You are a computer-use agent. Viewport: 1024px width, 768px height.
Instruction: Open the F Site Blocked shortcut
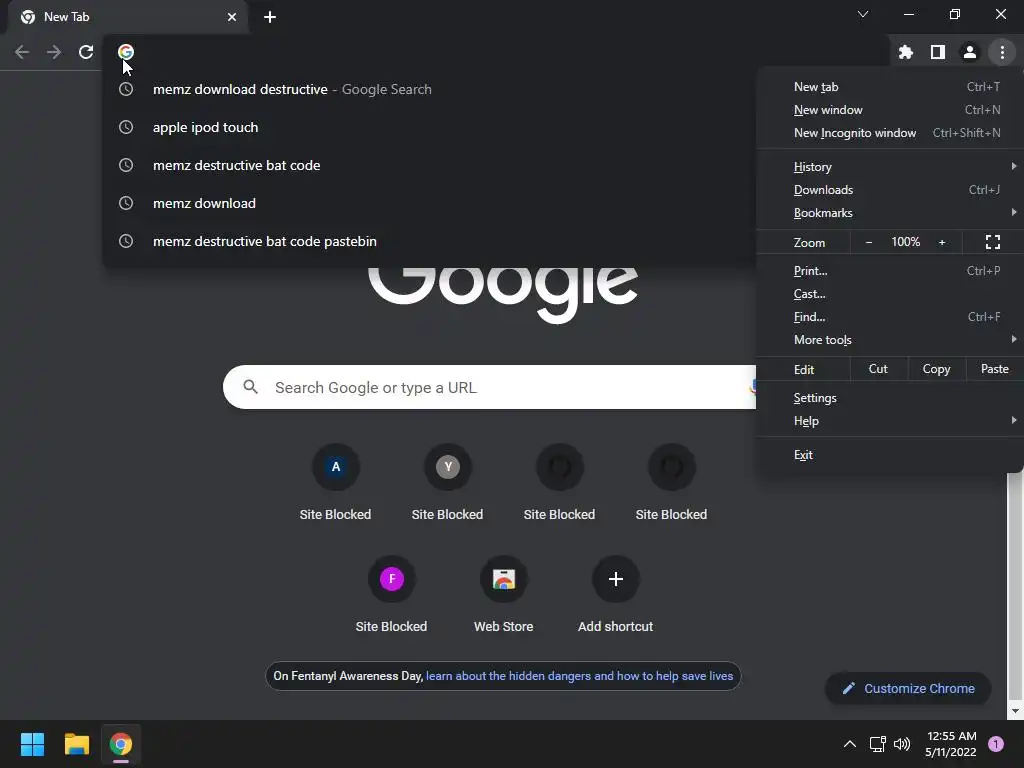391,595
